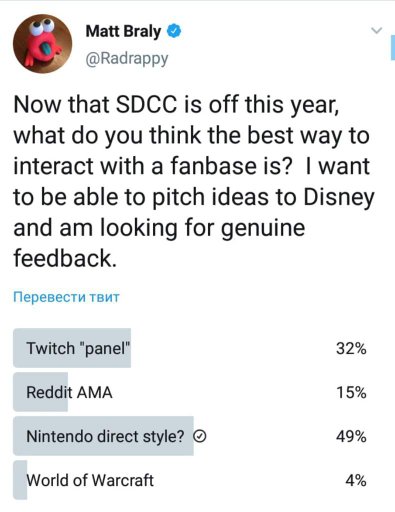Click the small World of Warcraft result bar
This screenshot has height=512, width=395.
coord(20,480)
